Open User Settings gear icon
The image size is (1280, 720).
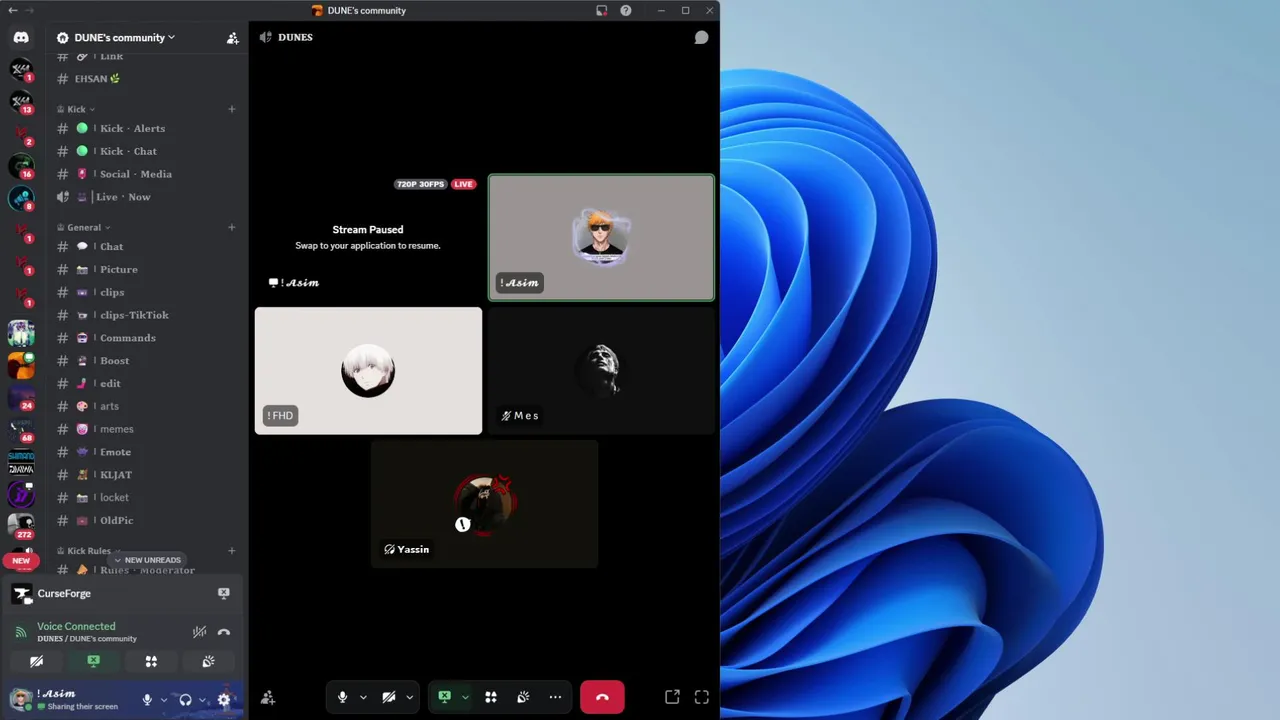(x=224, y=700)
